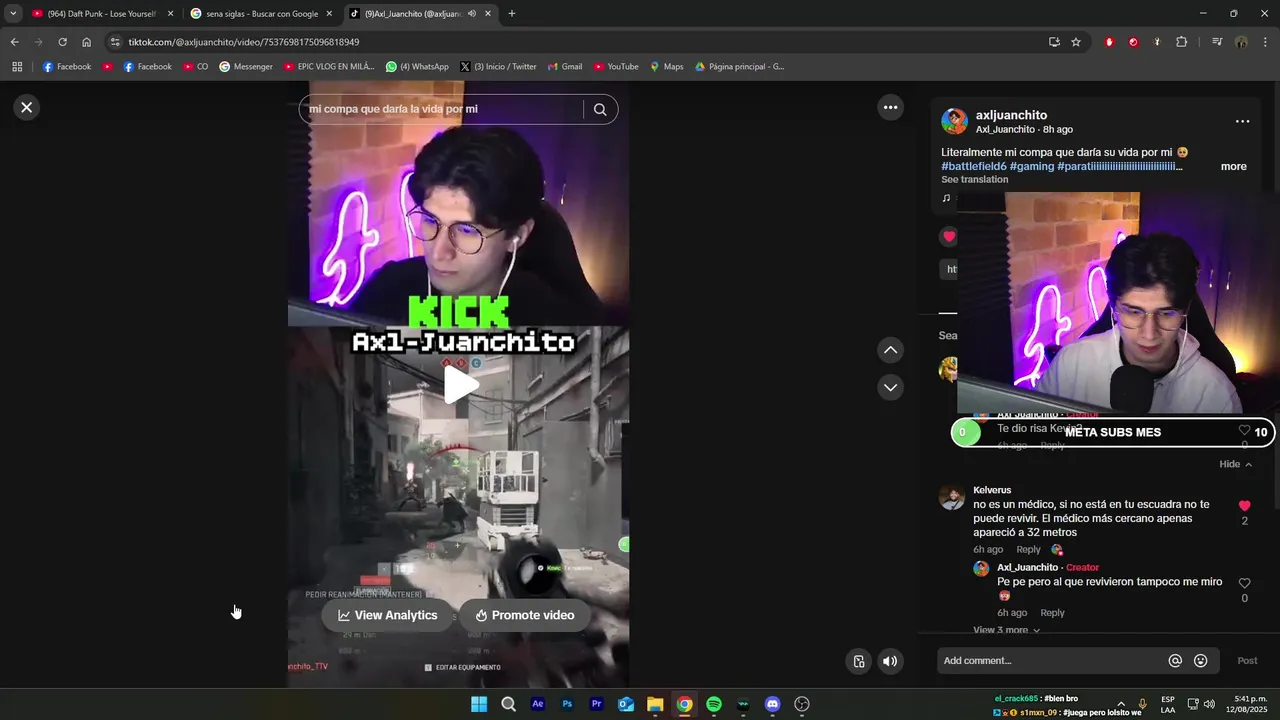
Task: Click the Kelverus username
Action: (x=992, y=490)
